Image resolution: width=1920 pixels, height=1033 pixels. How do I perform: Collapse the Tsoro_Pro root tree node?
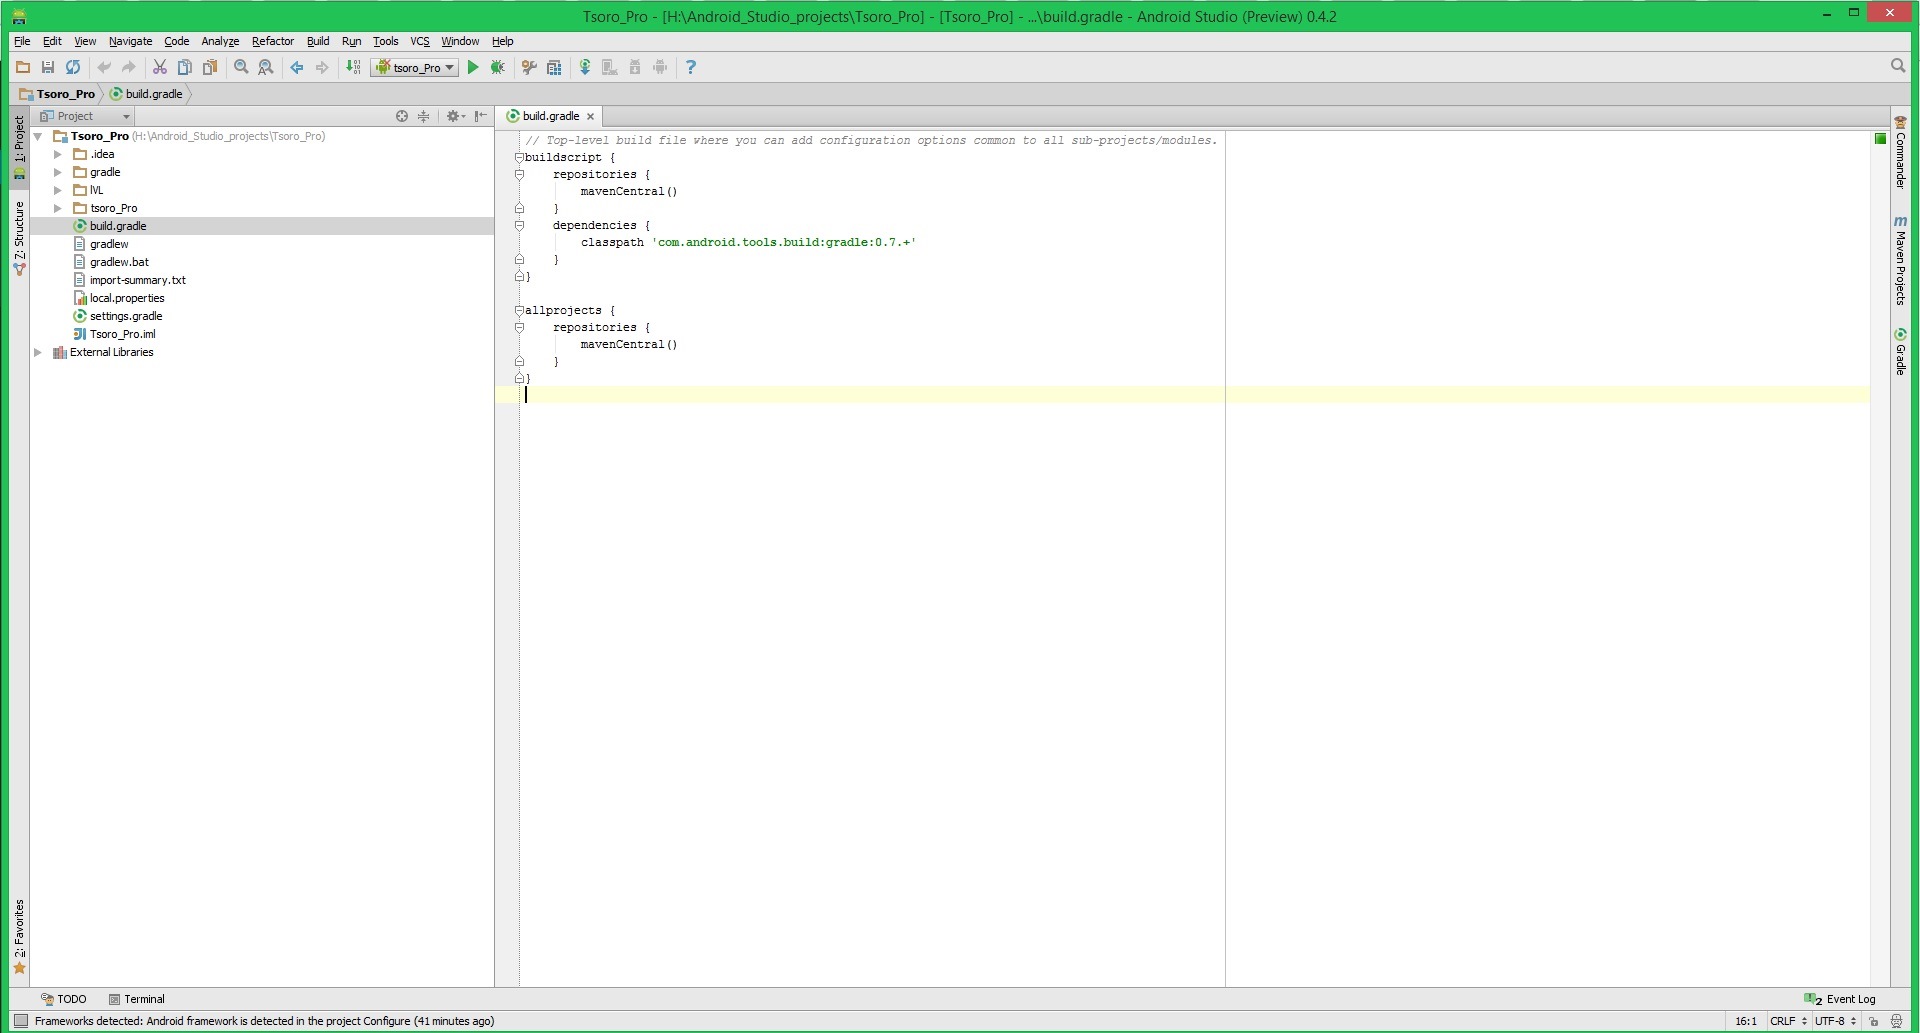pos(38,136)
